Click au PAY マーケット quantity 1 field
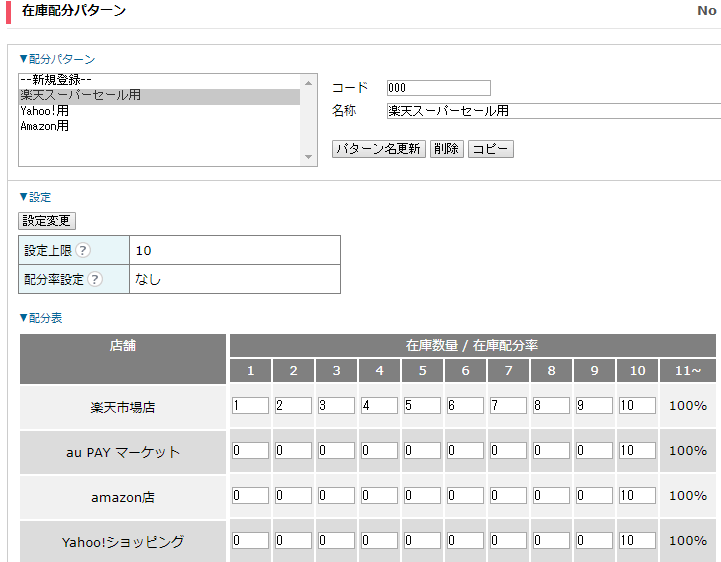Screen dimensions: 721x562 (250, 451)
